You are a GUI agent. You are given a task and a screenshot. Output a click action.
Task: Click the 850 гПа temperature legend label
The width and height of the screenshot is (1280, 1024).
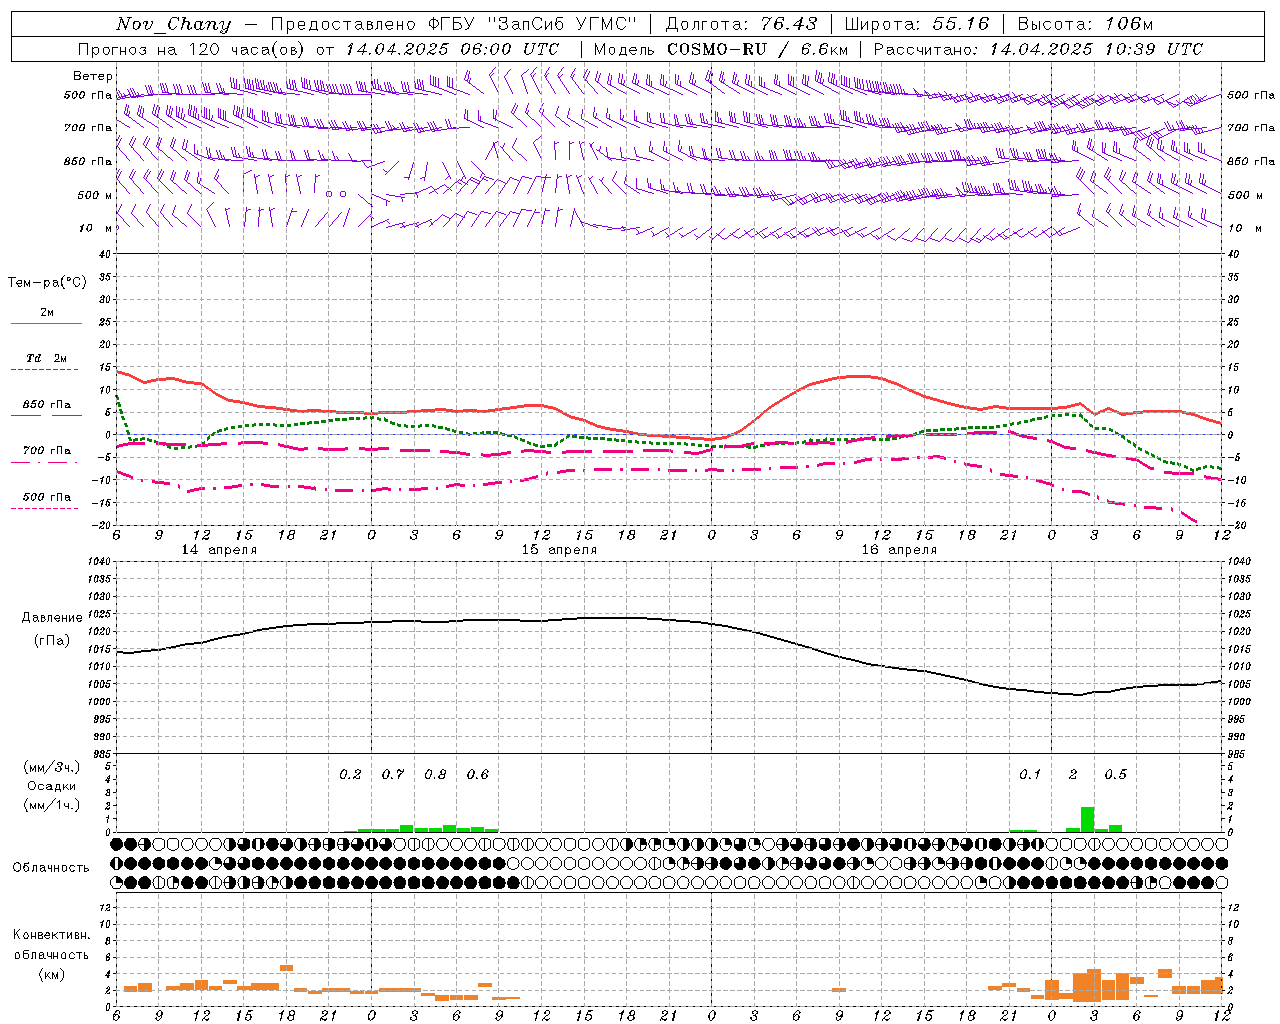(47, 405)
